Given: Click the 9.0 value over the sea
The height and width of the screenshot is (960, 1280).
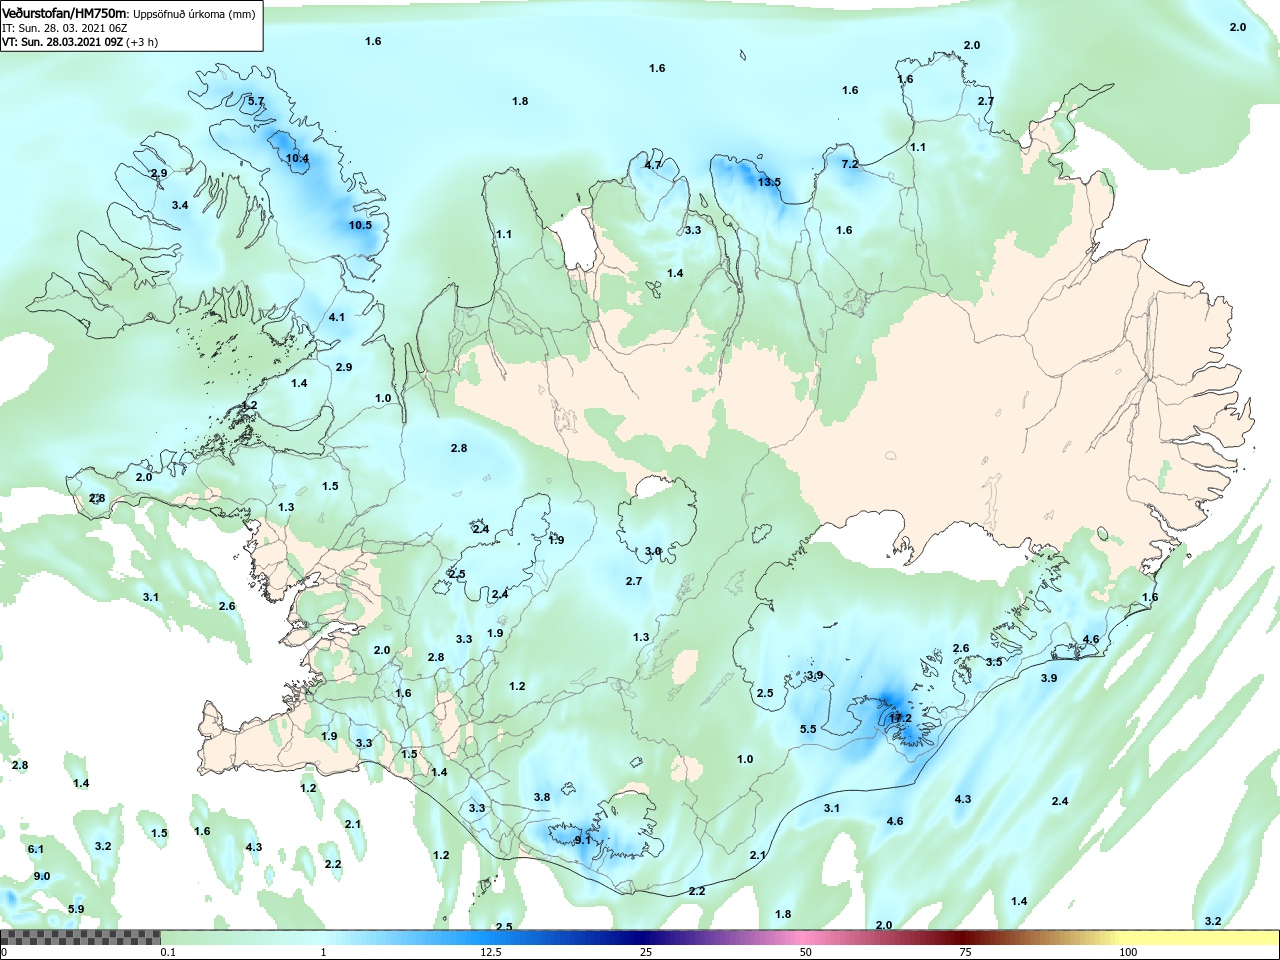Looking at the screenshot, I should pos(42,876).
